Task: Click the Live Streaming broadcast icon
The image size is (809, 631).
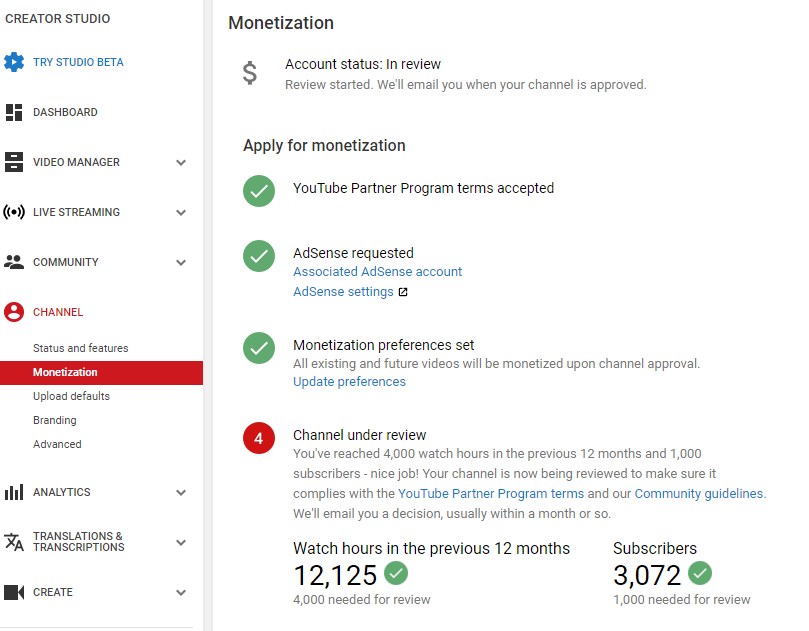Action: pos(14,212)
